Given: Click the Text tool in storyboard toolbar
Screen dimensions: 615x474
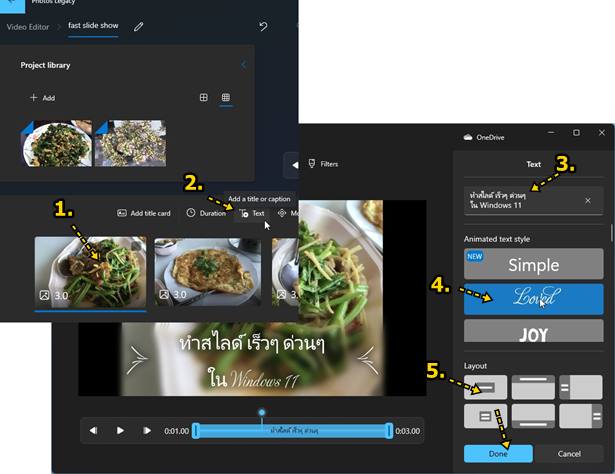Looking at the screenshot, I should coord(252,213).
